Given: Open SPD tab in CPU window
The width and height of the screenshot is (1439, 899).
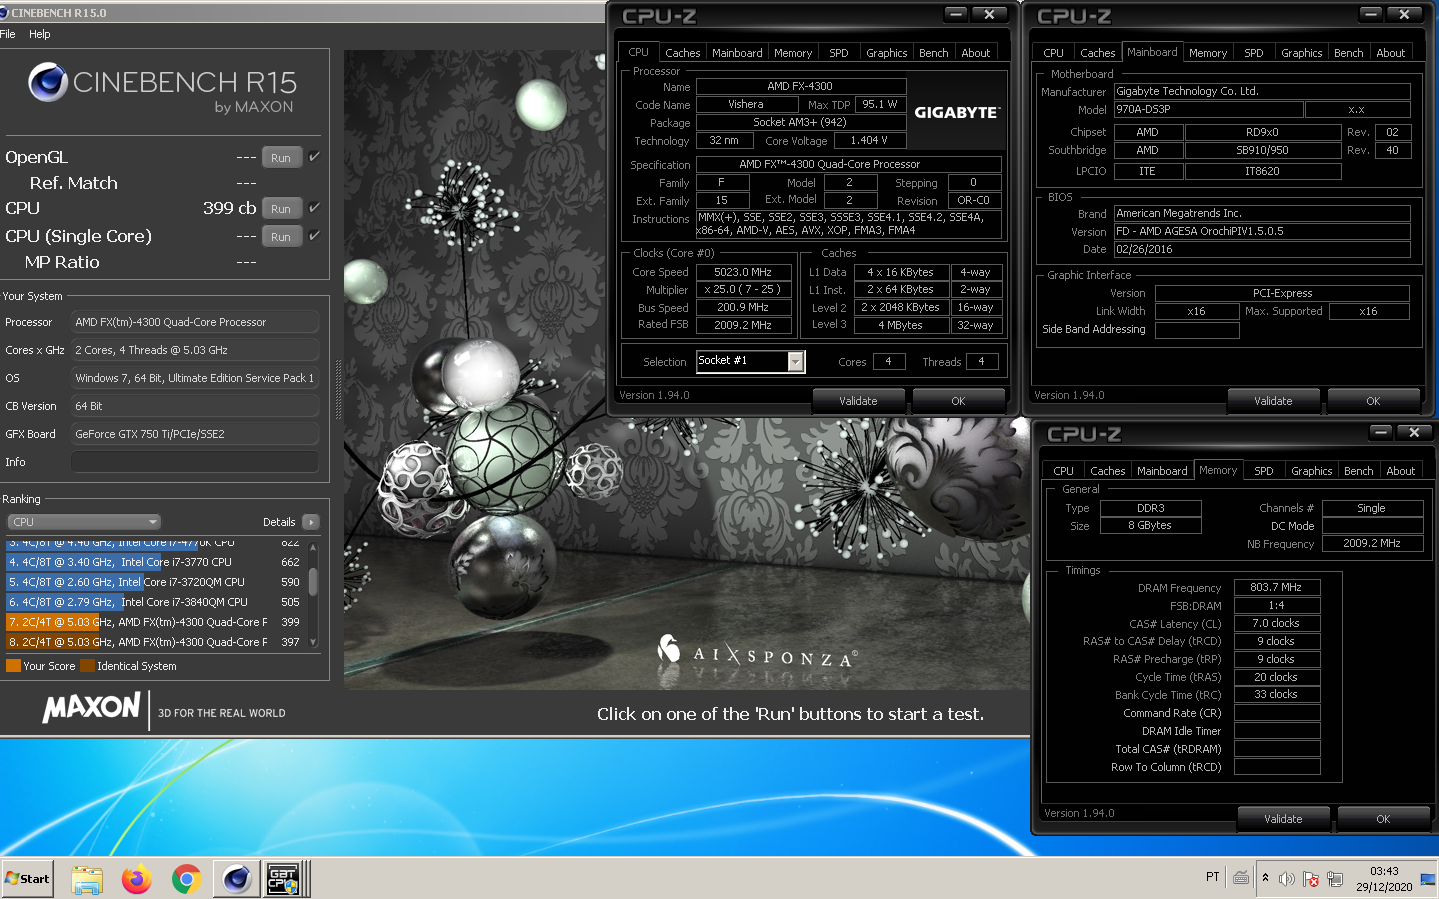Looking at the screenshot, I should coord(839,53).
